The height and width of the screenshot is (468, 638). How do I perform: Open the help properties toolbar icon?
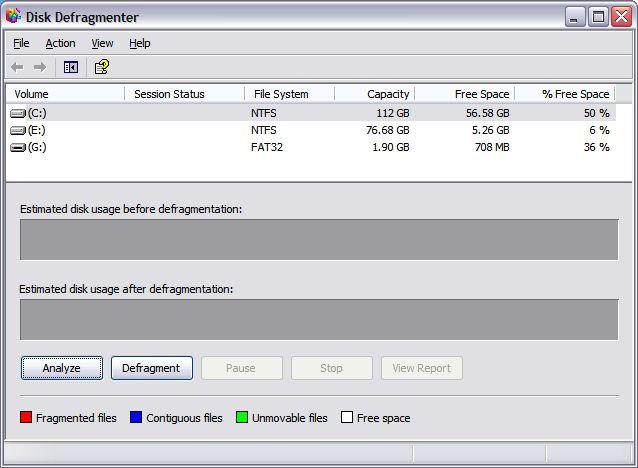tap(101, 67)
